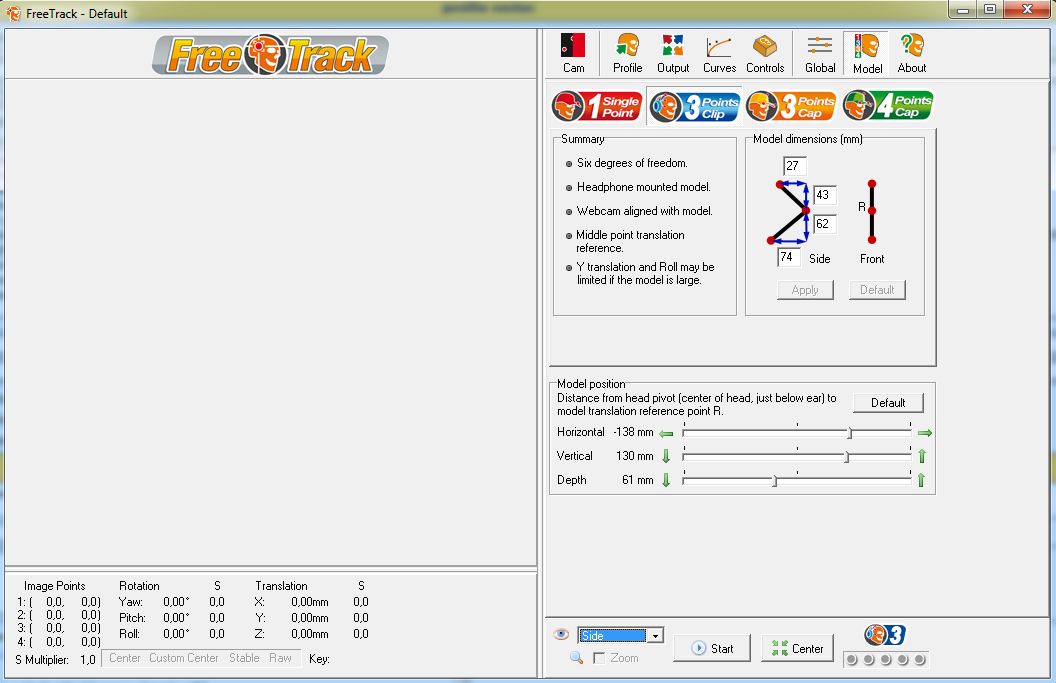
Task: Click the Center button beside Start
Action: tap(797, 649)
